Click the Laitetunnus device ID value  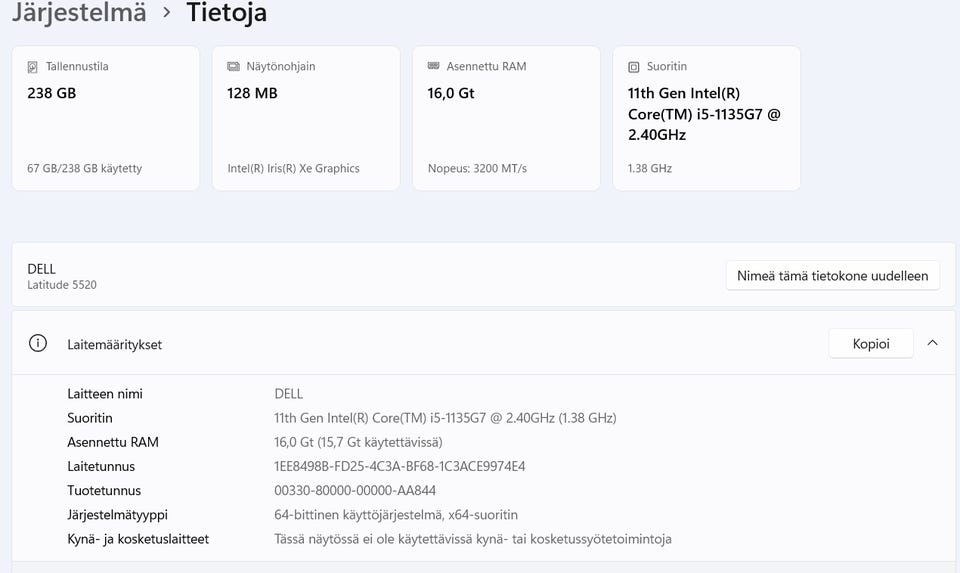pos(399,466)
